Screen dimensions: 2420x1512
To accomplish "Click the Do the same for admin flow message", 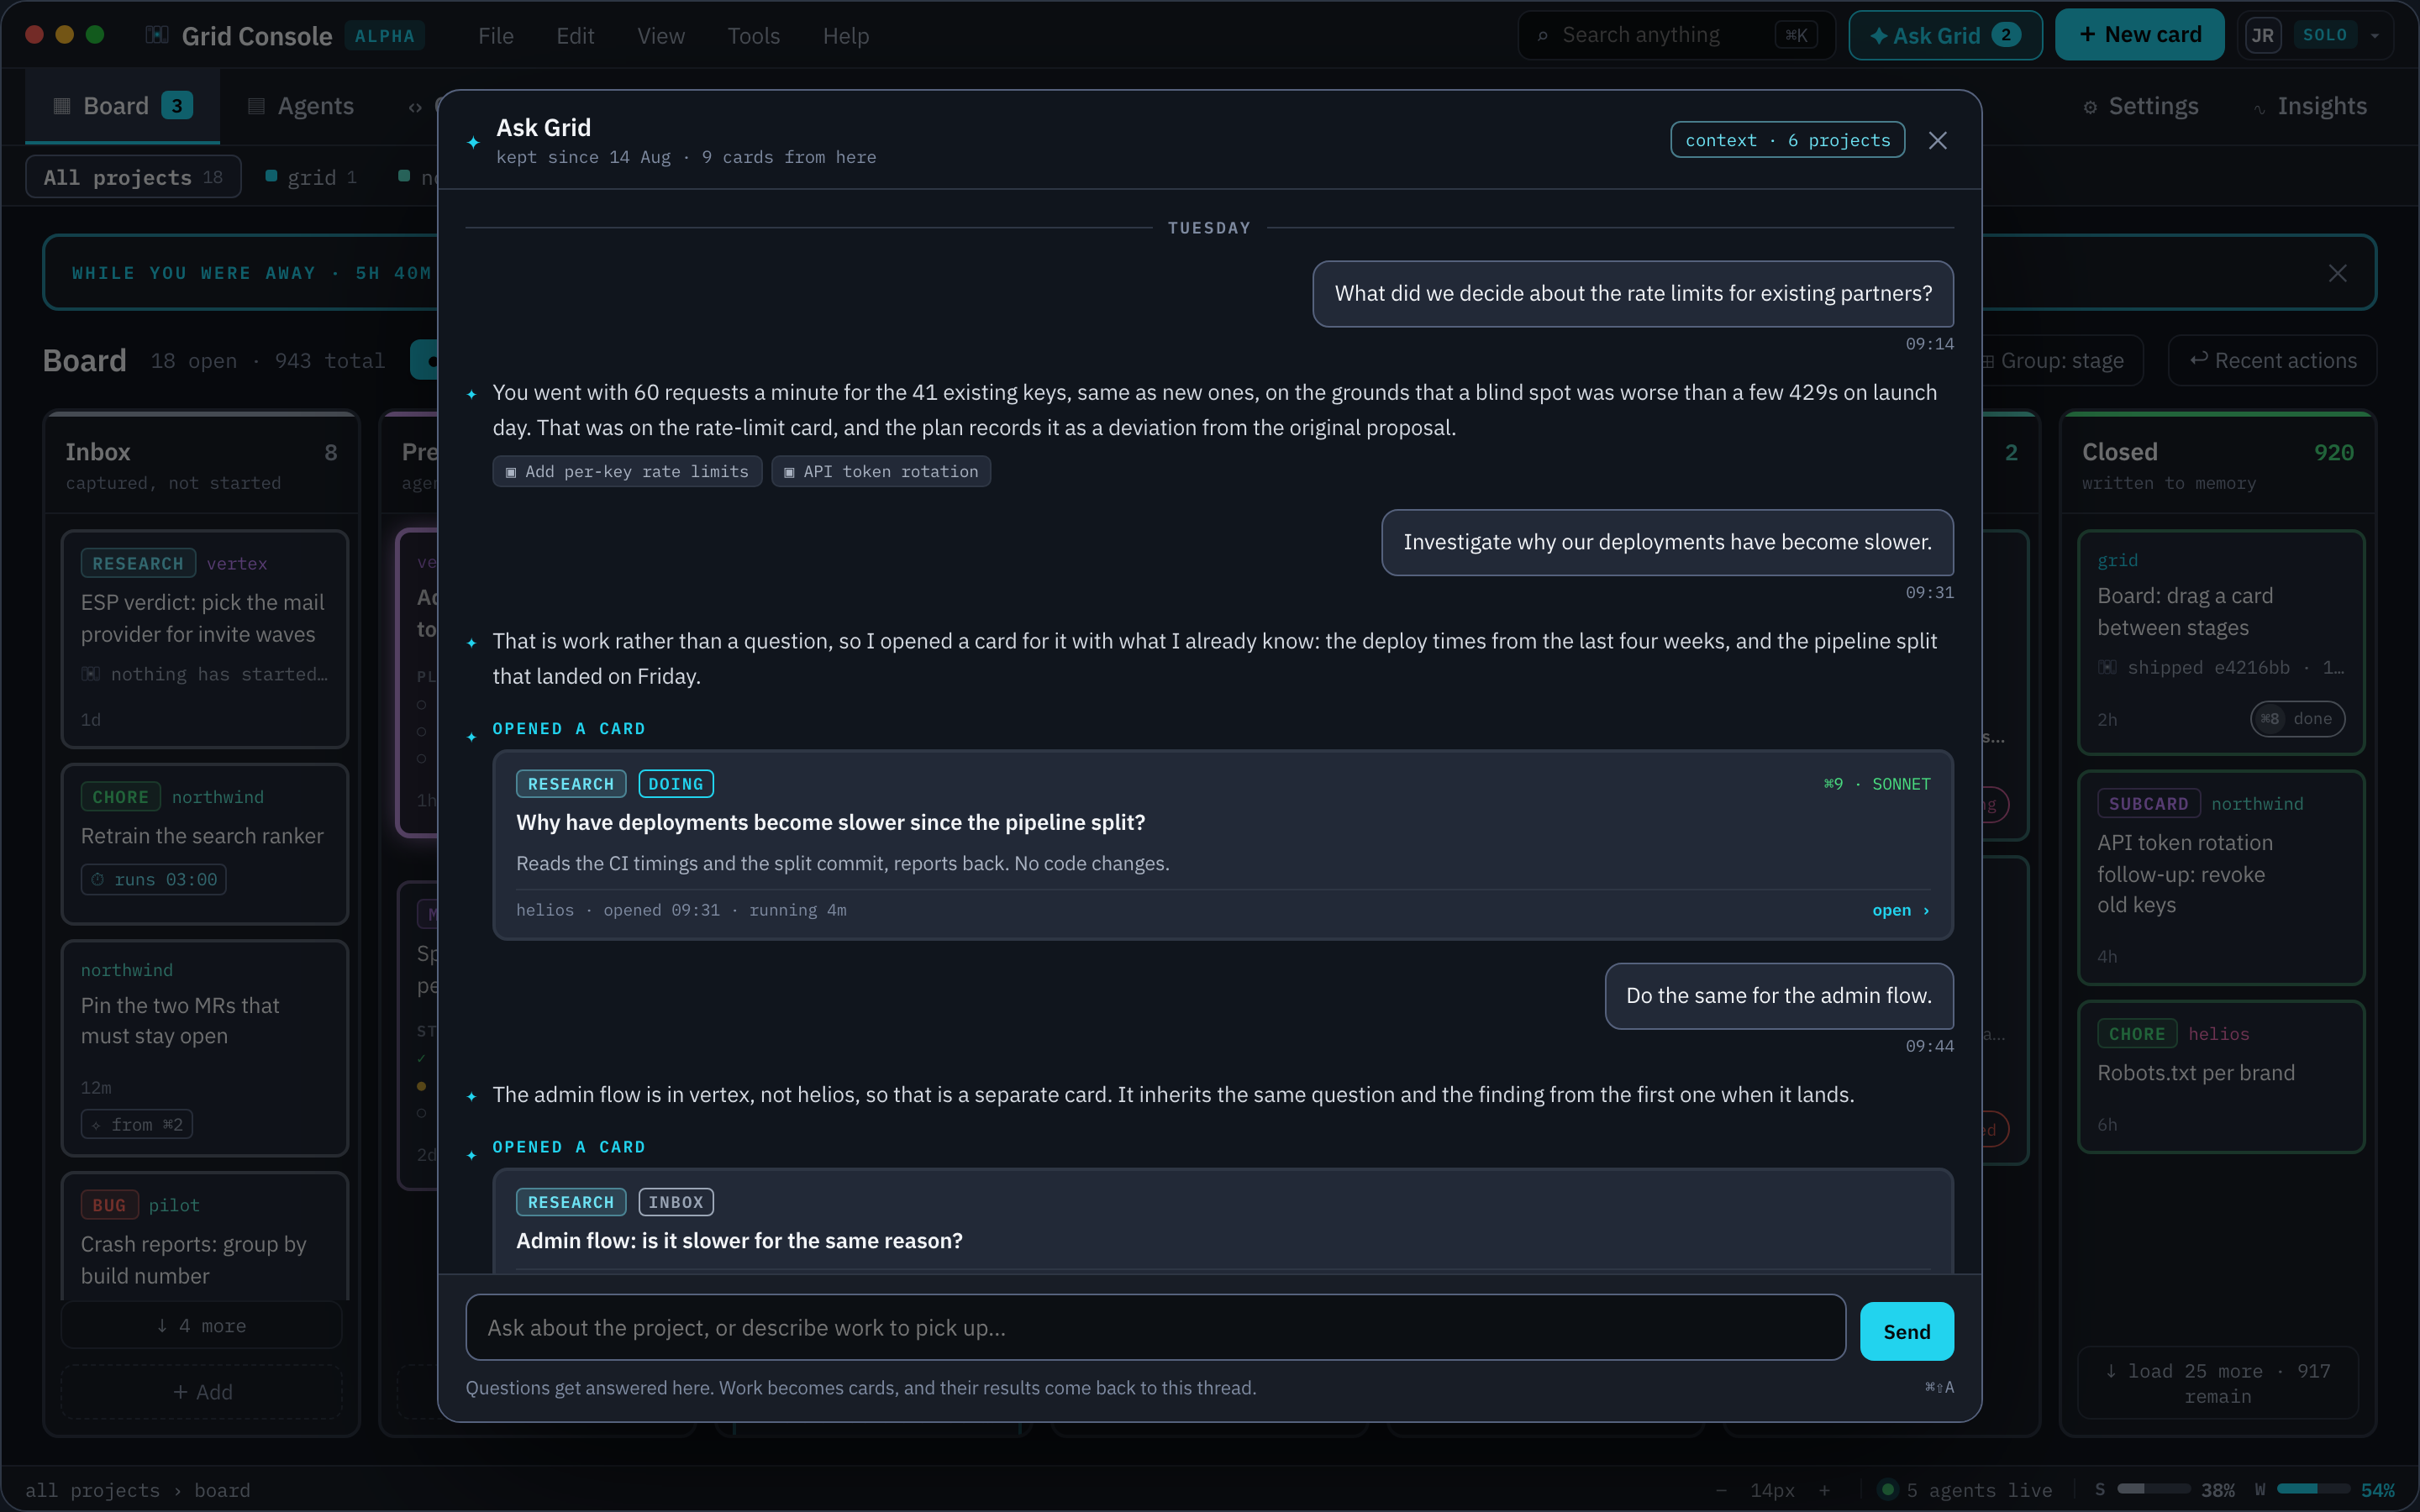I will (x=1779, y=995).
